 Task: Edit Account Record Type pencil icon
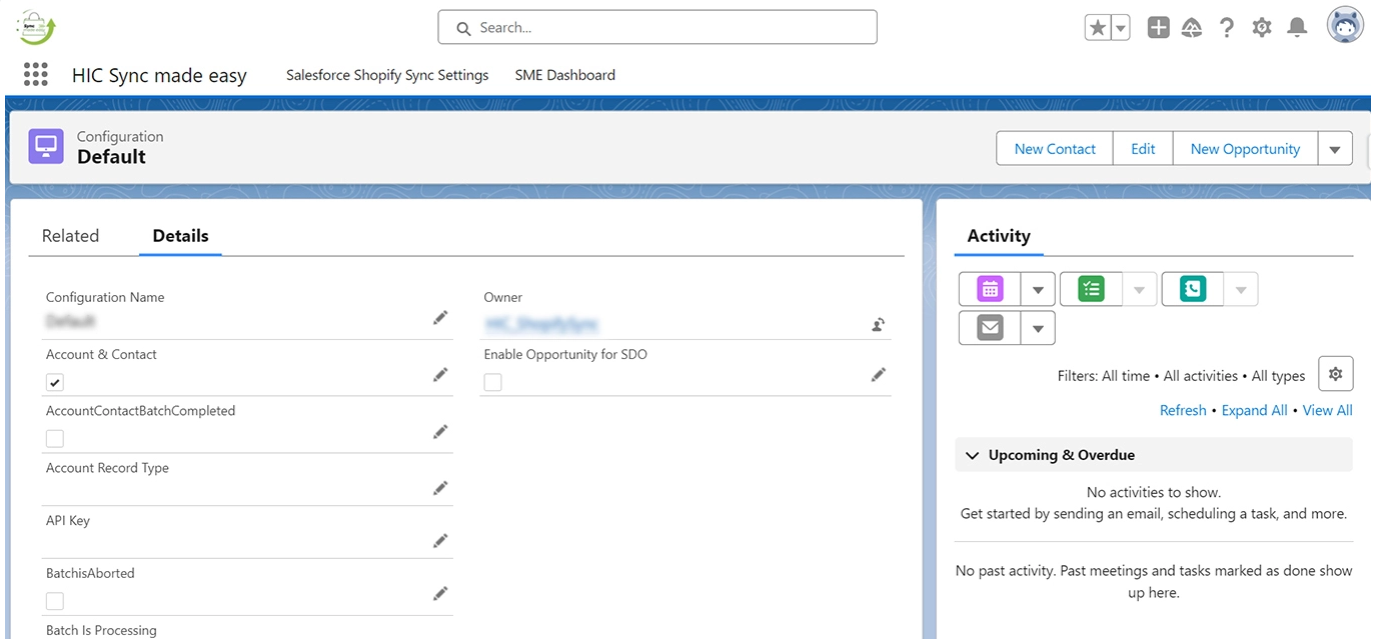(440, 488)
